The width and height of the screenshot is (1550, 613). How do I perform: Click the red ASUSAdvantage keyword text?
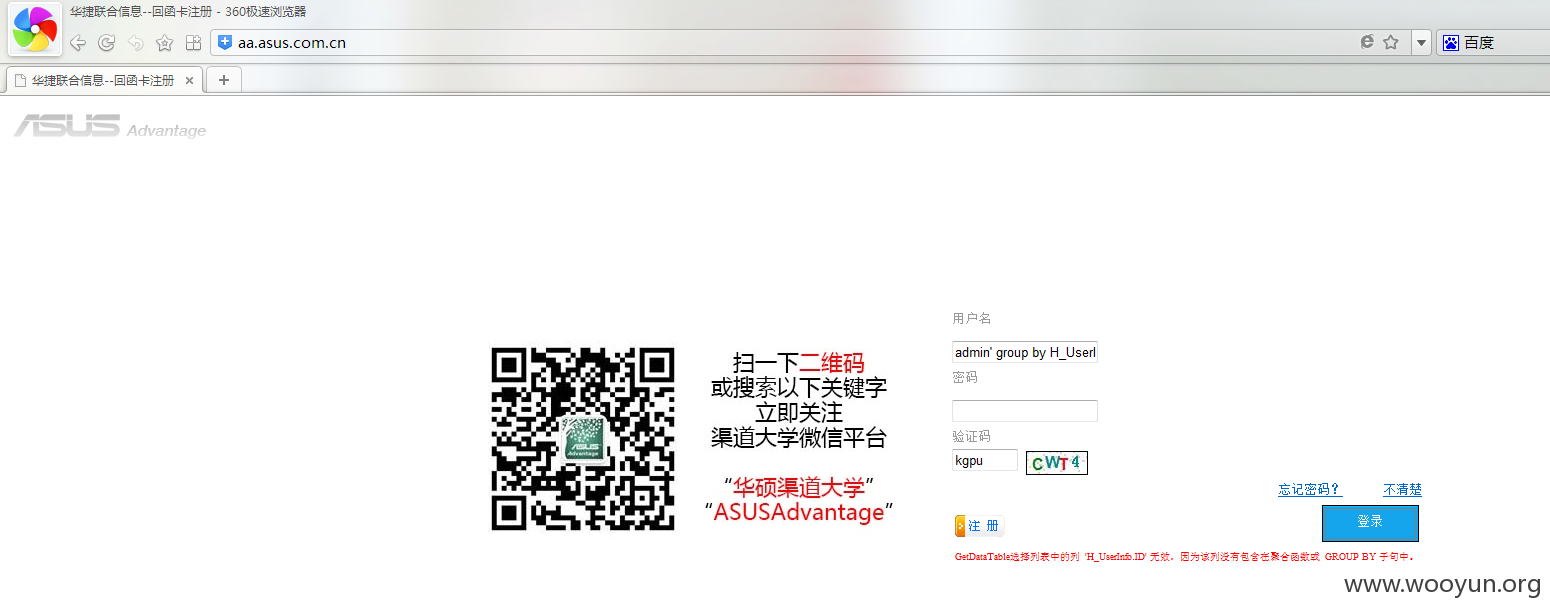799,512
